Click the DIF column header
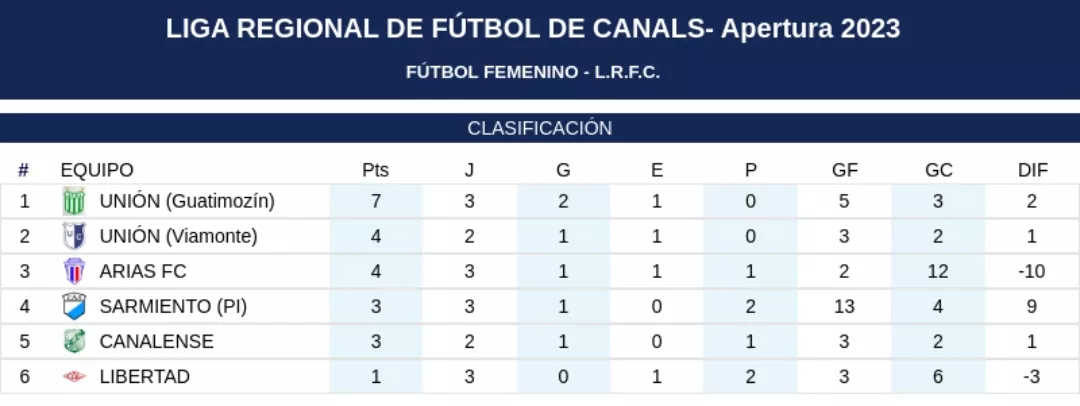Image resolution: width=1080 pixels, height=406 pixels. click(x=1033, y=170)
